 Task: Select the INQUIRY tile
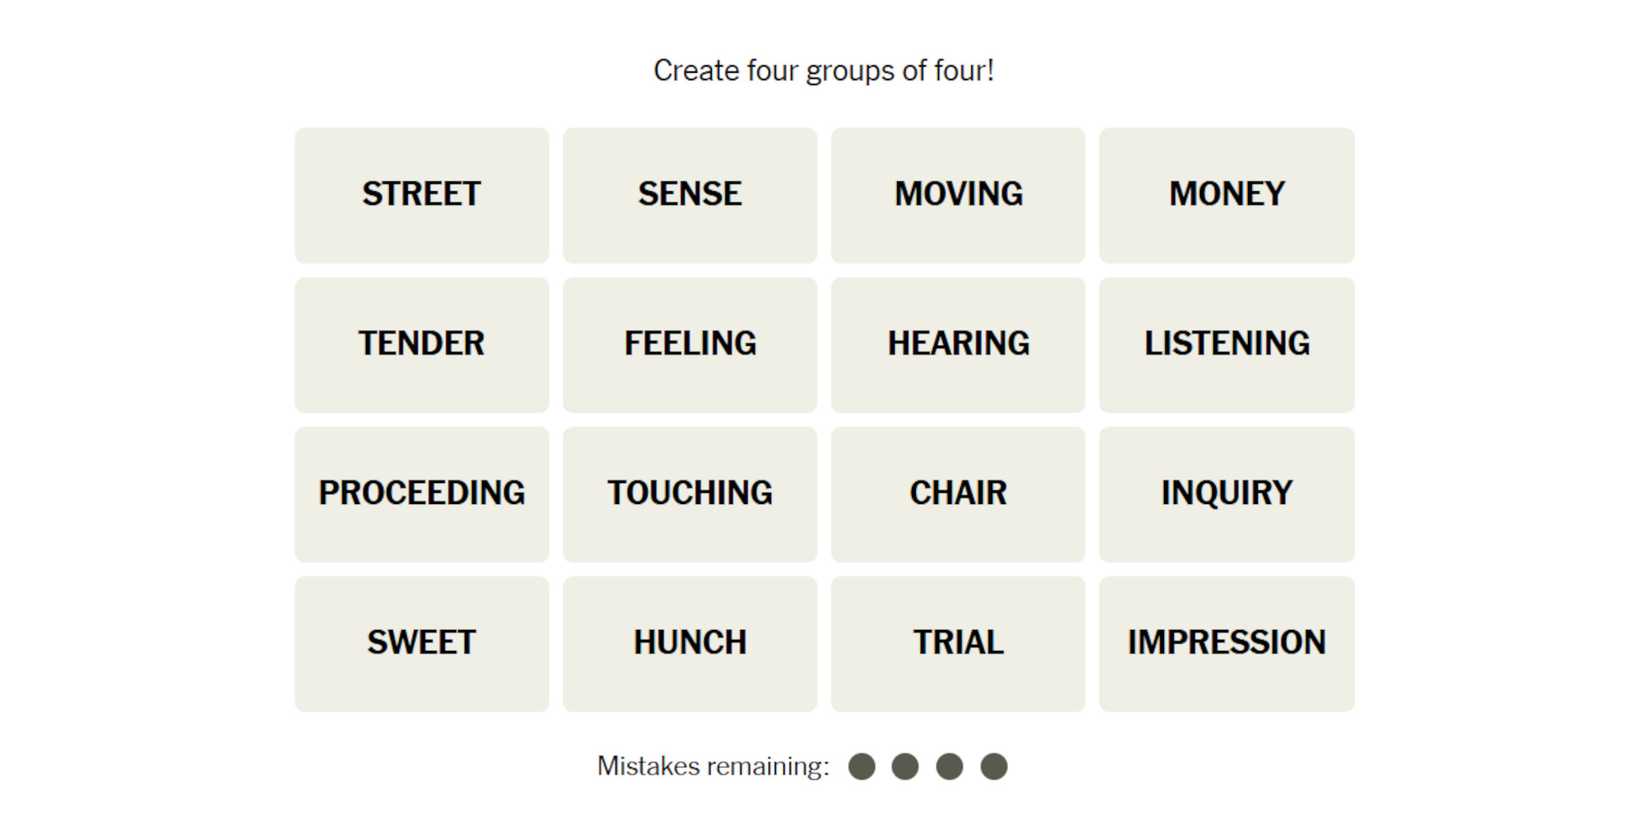(1226, 494)
